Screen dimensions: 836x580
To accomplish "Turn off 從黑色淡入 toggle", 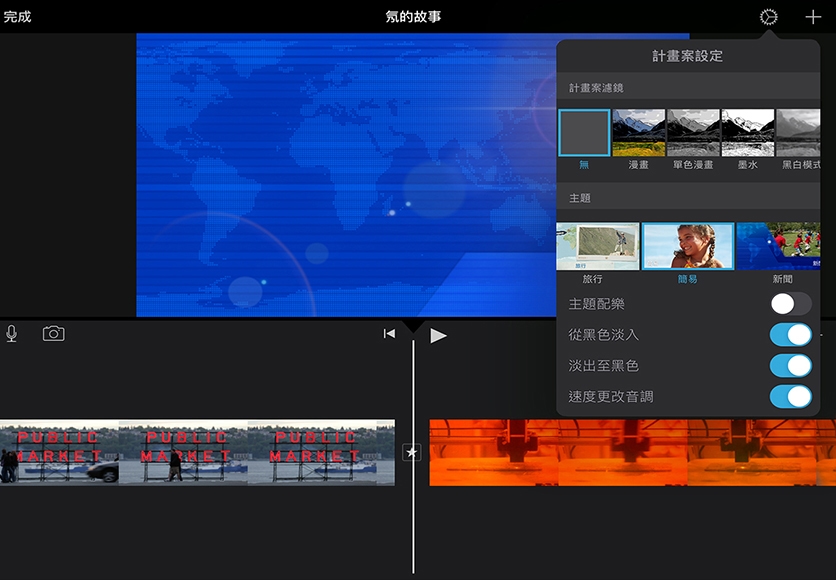I will tap(790, 335).
